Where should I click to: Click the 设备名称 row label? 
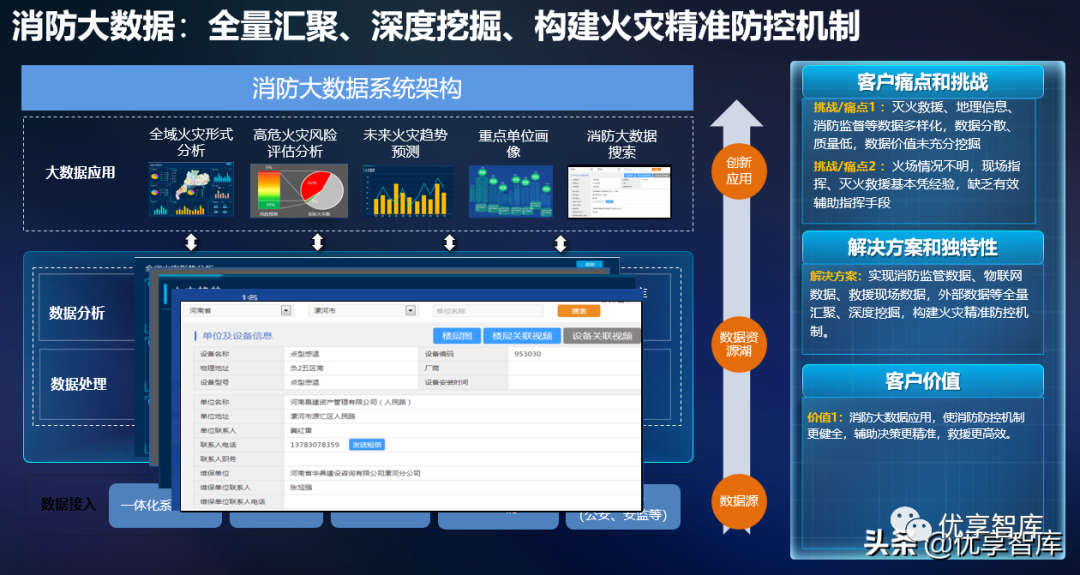[x=215, y=354]
